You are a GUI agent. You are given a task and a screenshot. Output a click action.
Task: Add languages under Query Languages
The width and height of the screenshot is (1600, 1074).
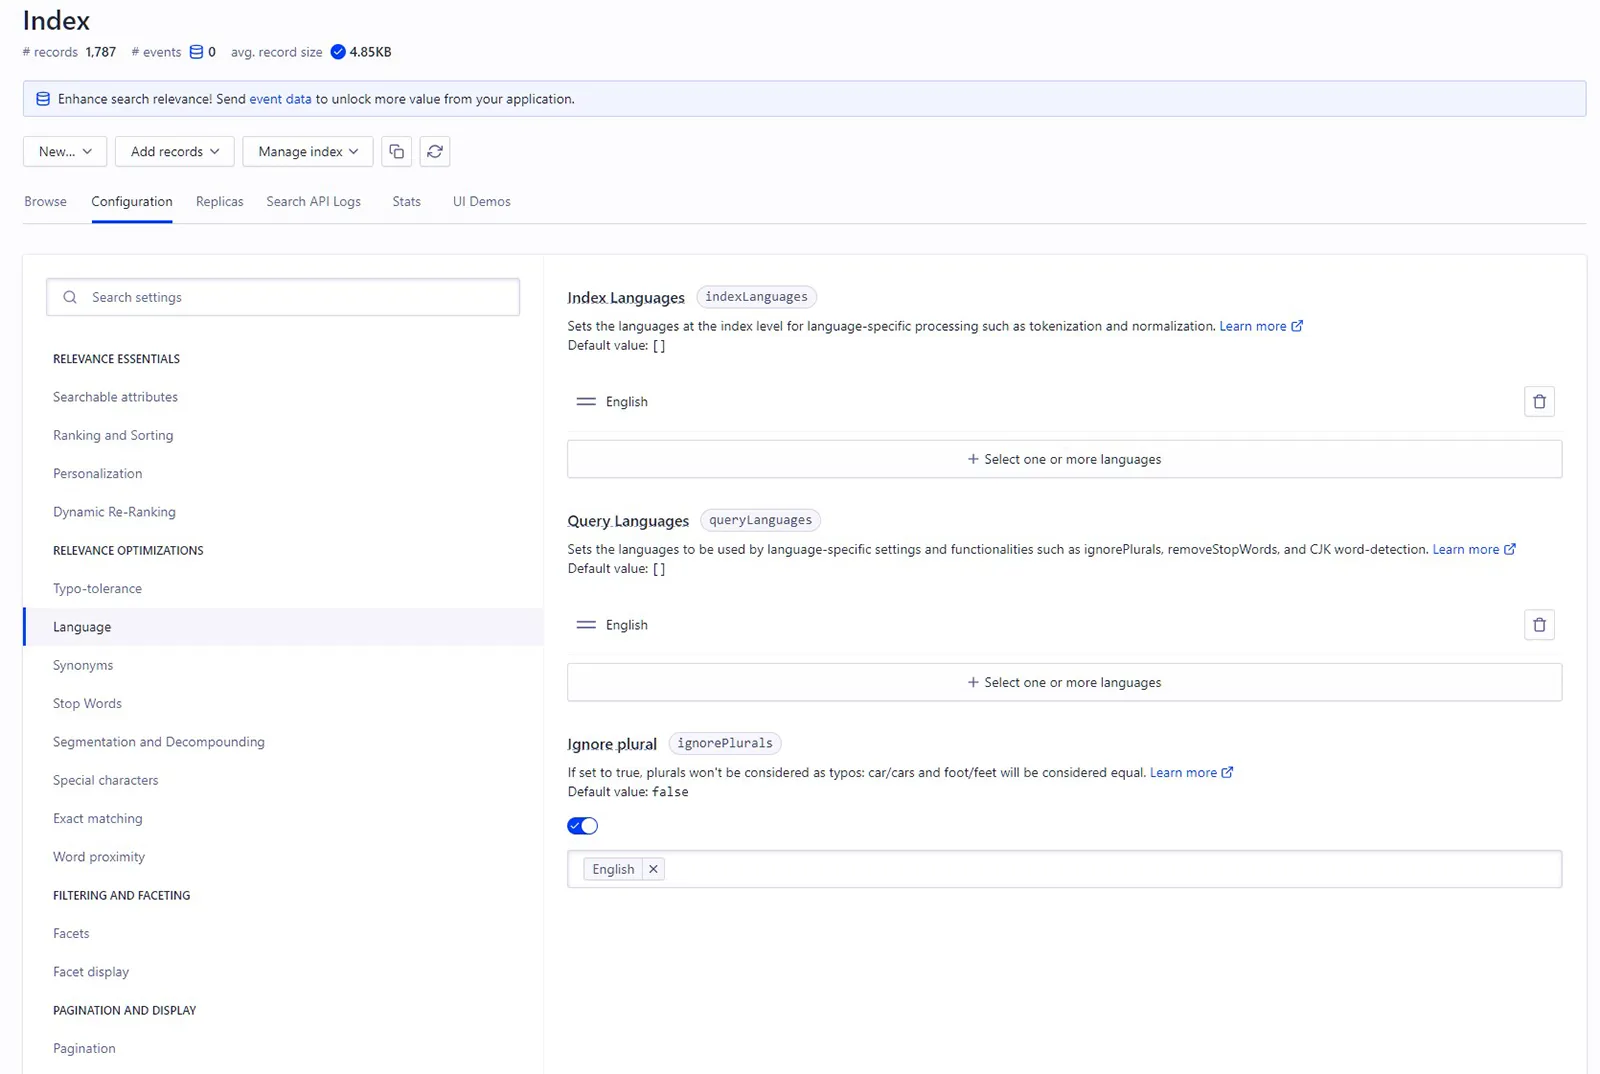(1064, 683)
